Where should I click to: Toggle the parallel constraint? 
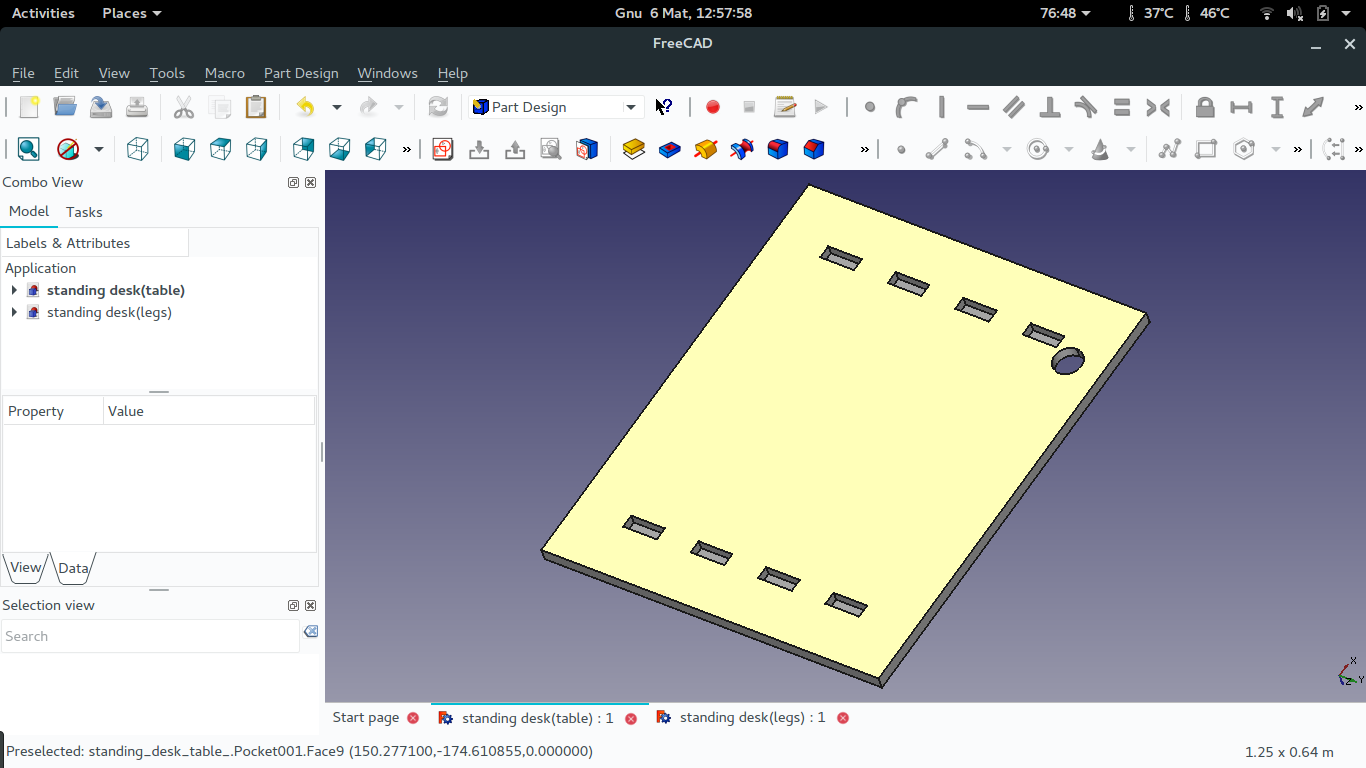pos(1013,107)
